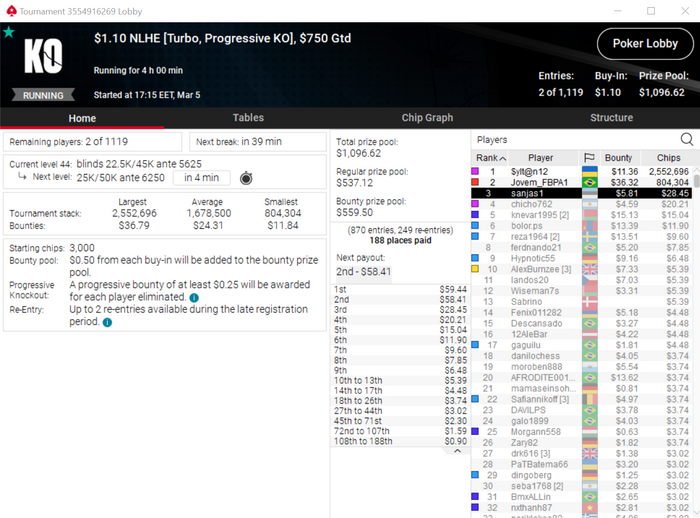700x518 pixels.
Task: Click the yellow color tag for AlexBurnzee
Action: 475,269
